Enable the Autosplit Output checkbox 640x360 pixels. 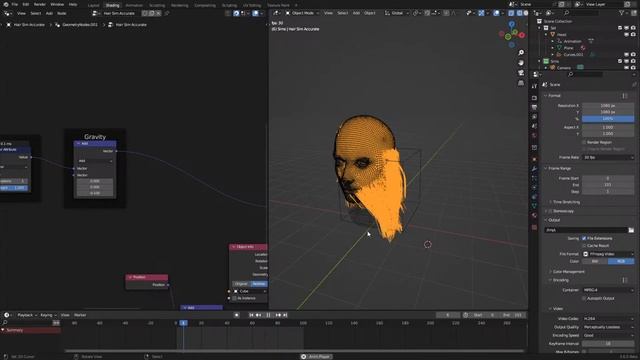point(584,298)
